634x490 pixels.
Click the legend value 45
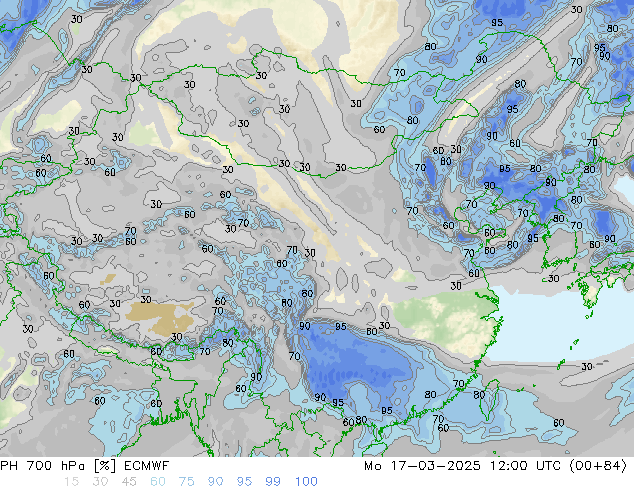(x=129, y=482)
